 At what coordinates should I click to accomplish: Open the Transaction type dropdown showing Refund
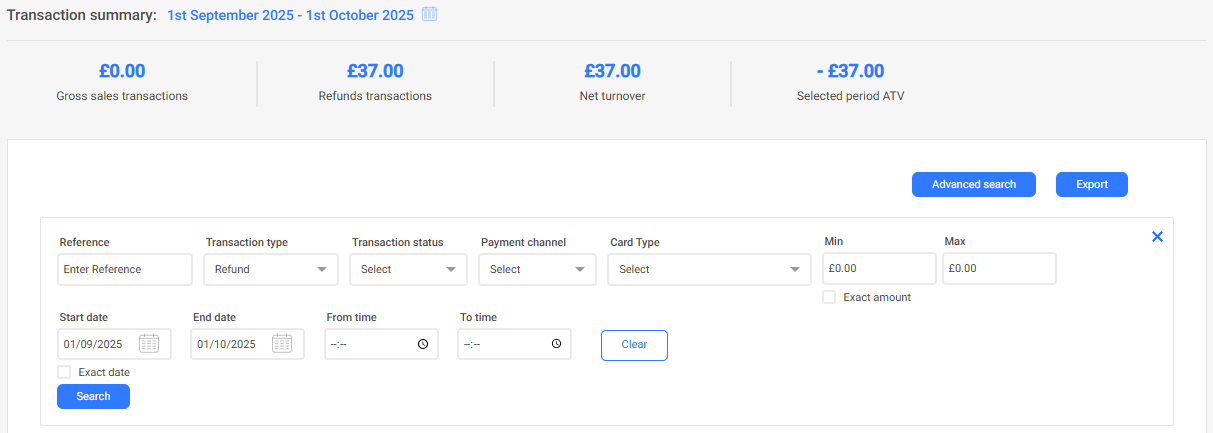click(x=270, y=269)
